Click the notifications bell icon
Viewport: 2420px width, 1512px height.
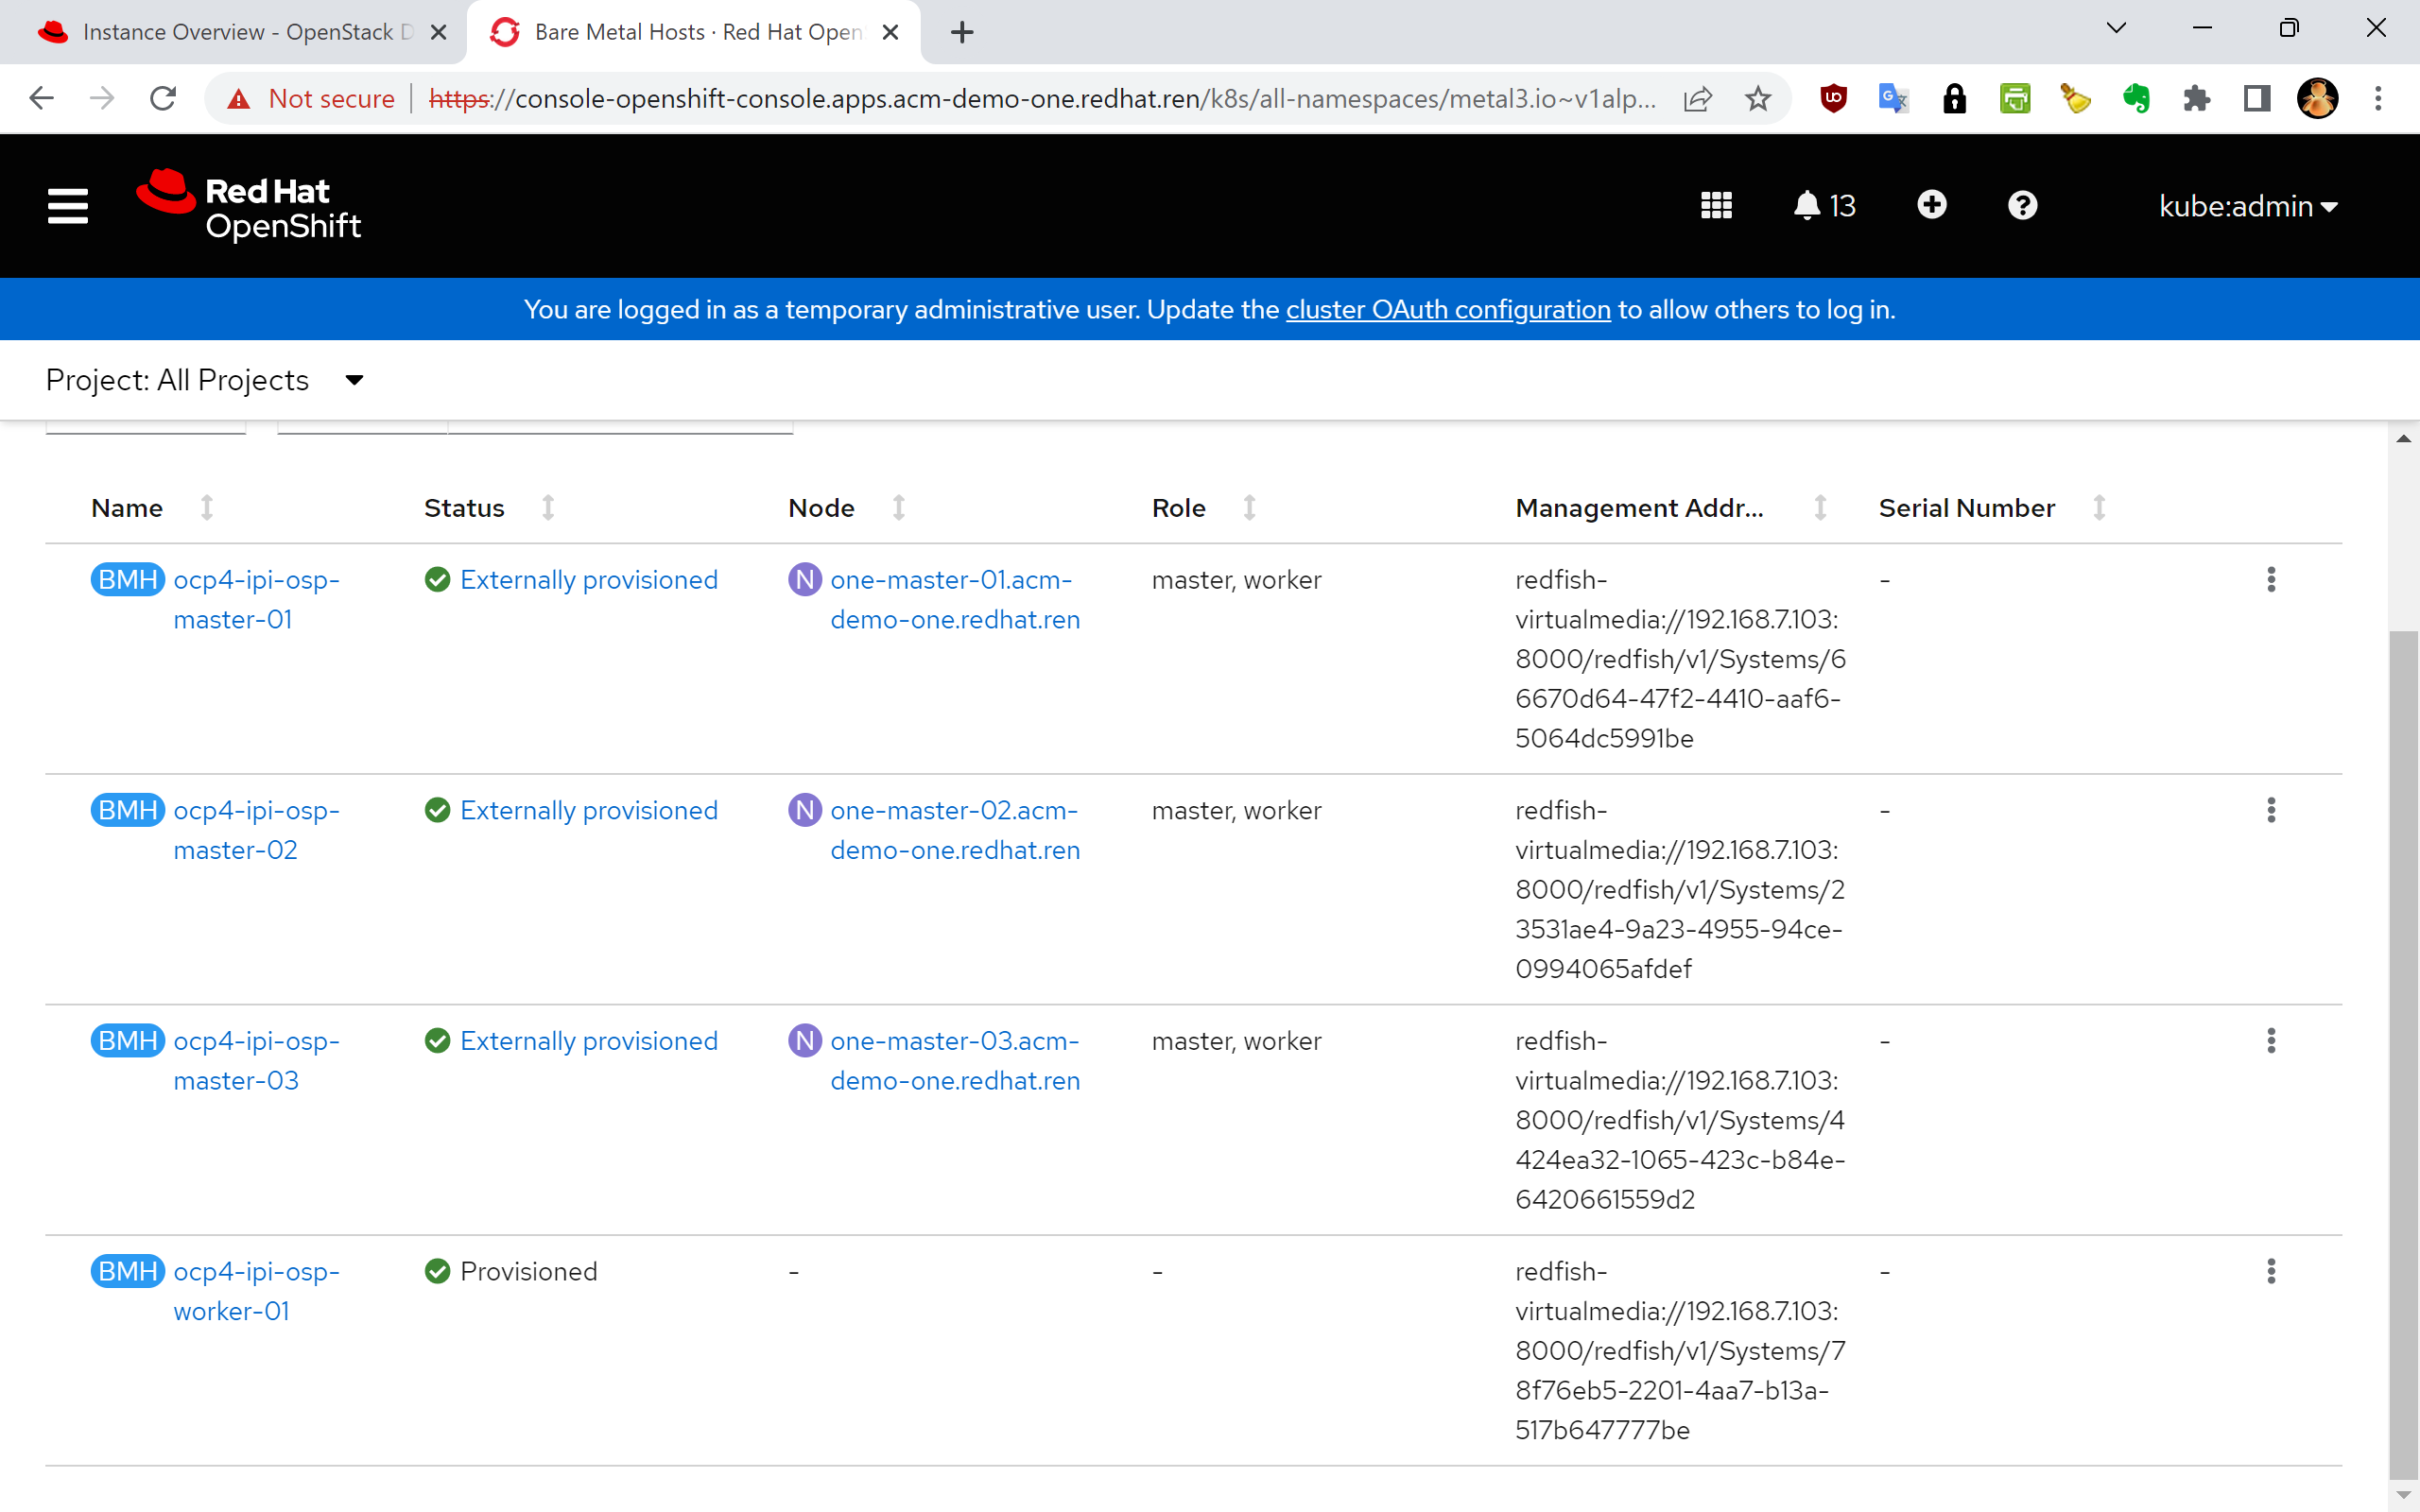click(x=1806, y=206)
